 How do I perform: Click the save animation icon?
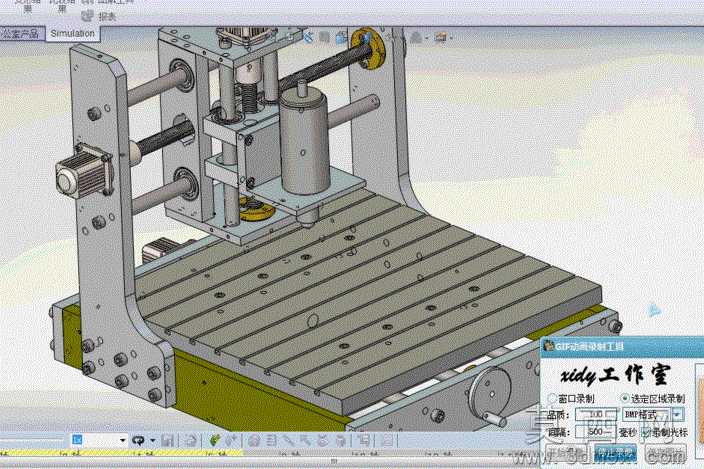[x=167, y=440]
